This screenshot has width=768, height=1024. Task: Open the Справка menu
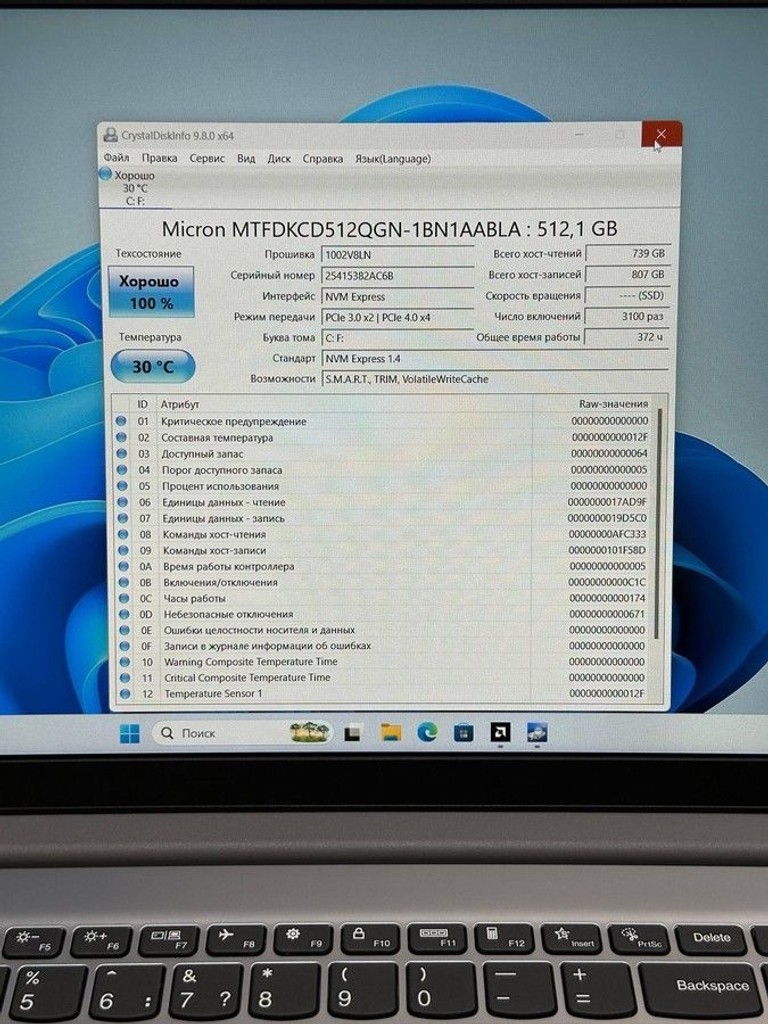click(x=323, y=159)
